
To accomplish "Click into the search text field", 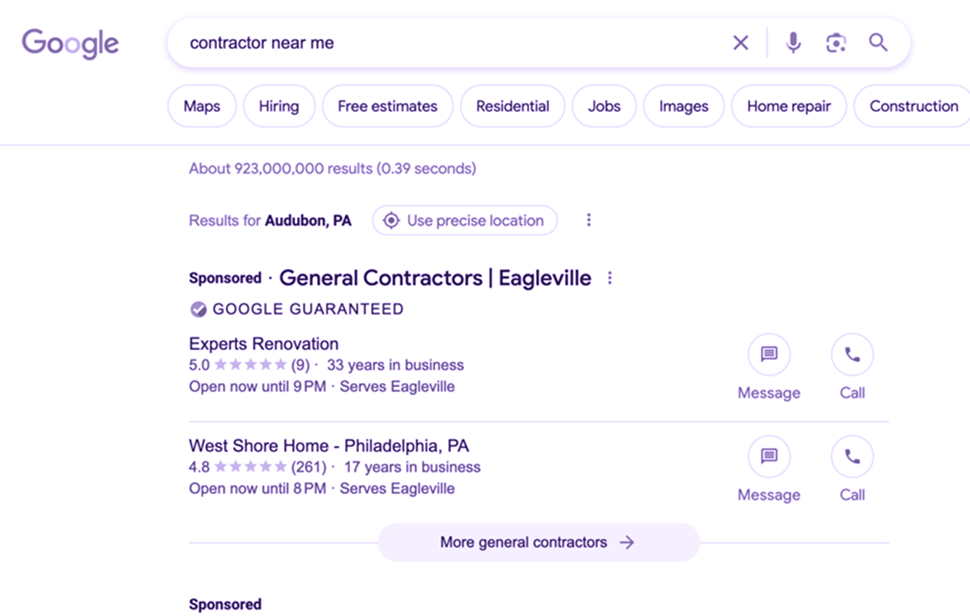I will (x=450, y=43).
